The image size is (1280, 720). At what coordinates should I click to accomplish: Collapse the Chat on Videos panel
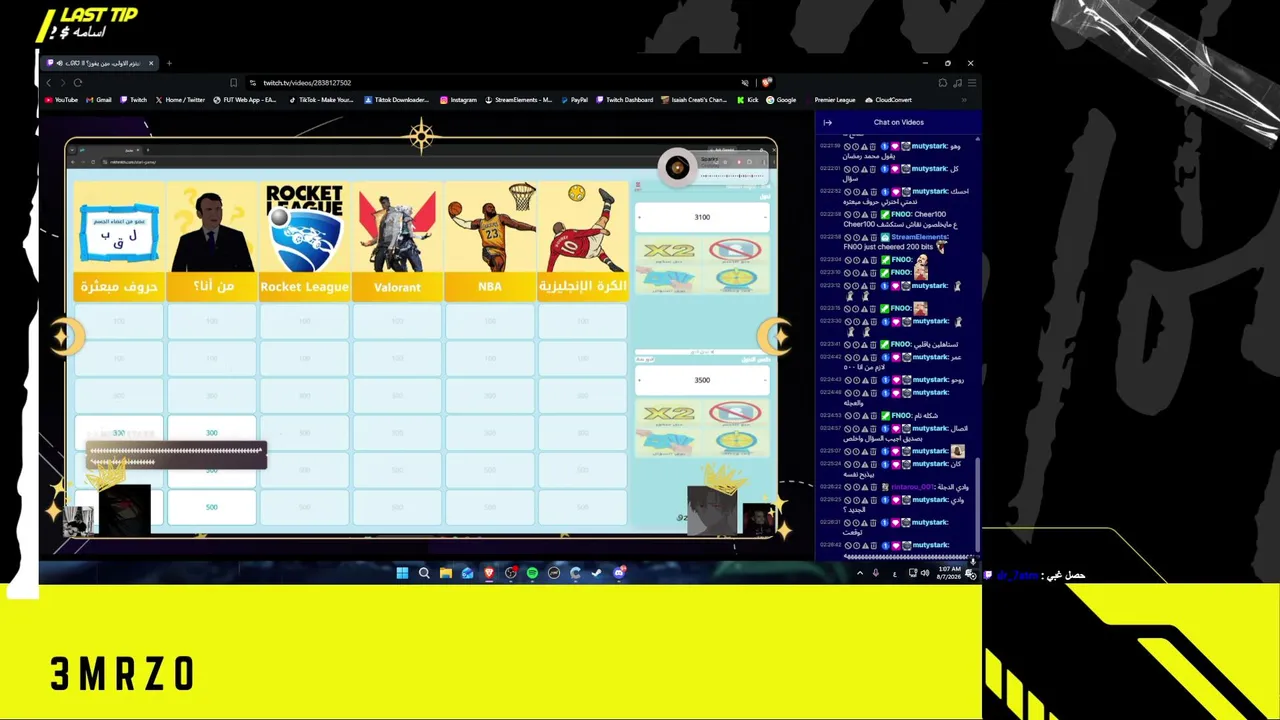pyautogui.click(x=827, y=123)
